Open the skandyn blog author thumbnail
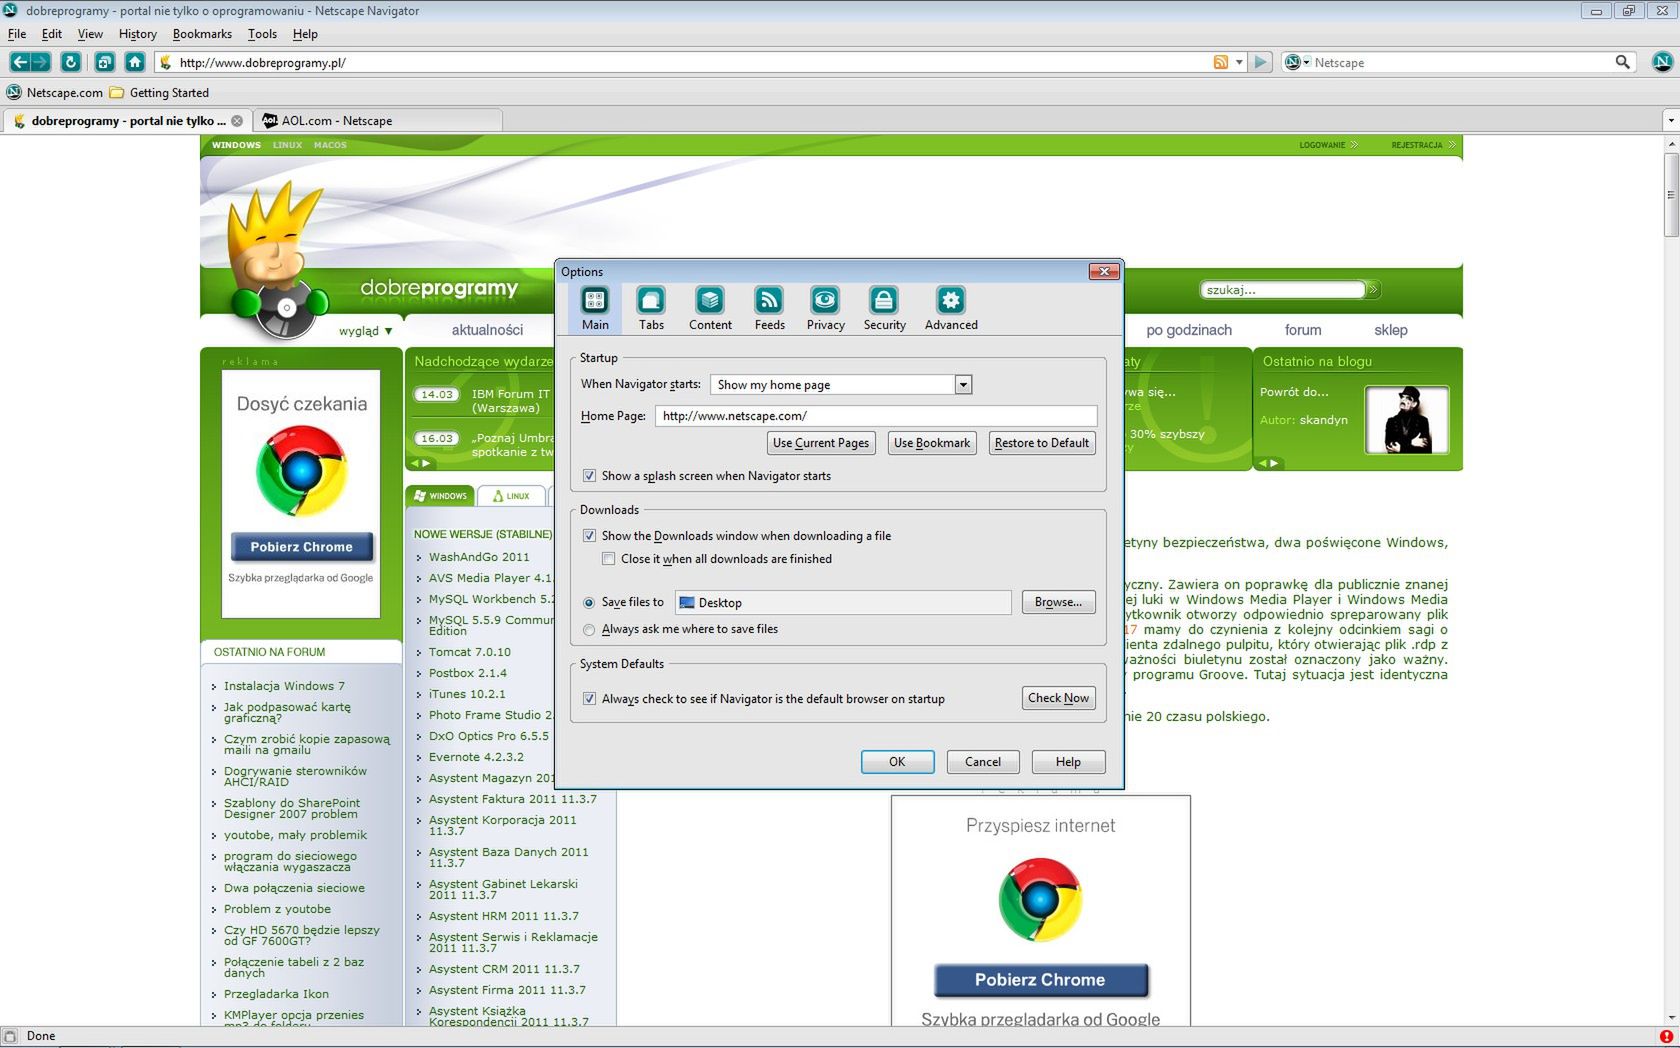Viewport: 1680px width, 1048px height. tap(1407, 420)
